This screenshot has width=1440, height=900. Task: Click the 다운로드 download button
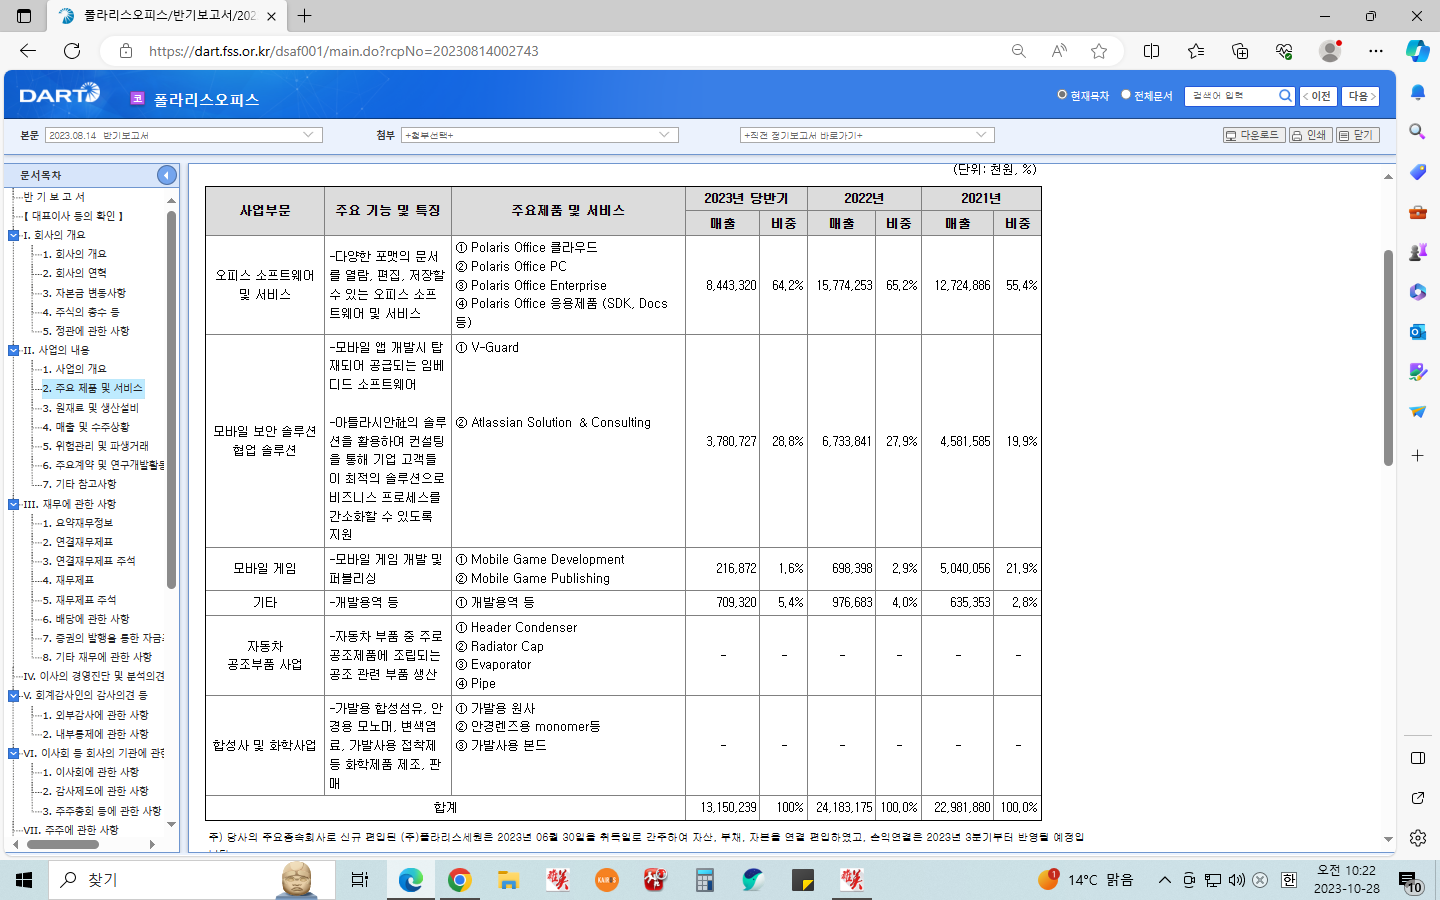tap(1253, 135)
